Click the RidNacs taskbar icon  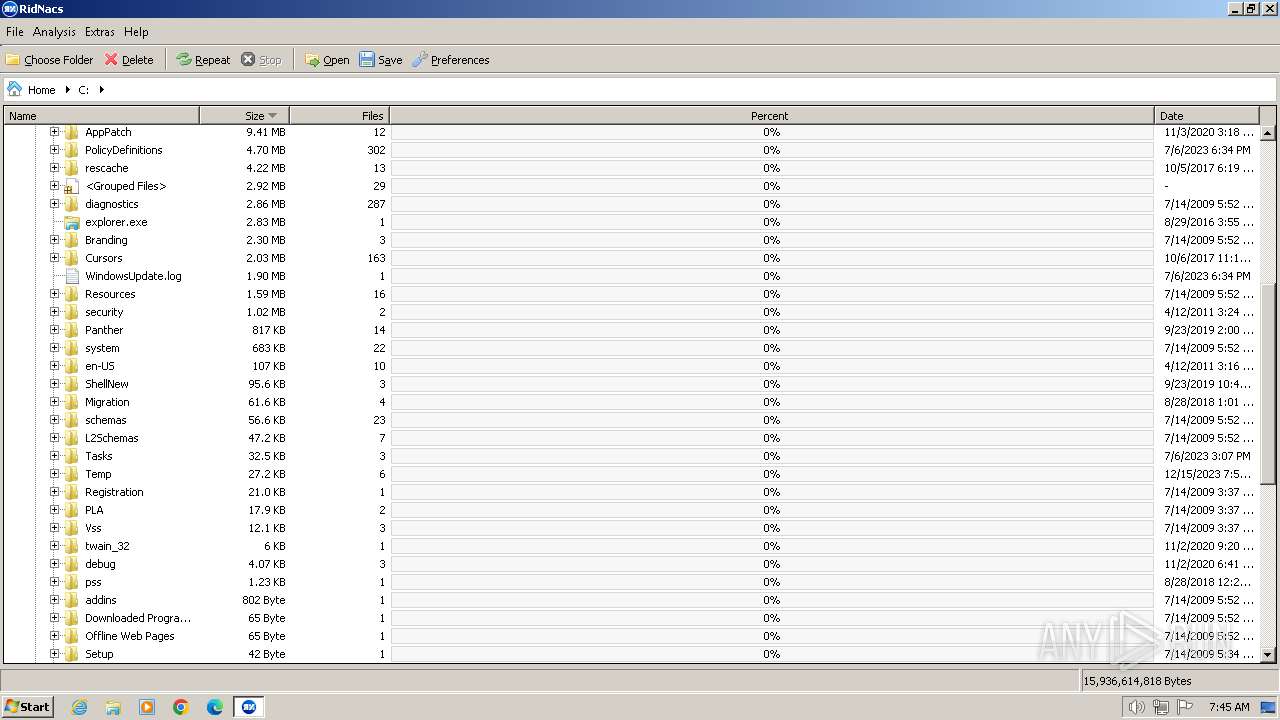249,707
